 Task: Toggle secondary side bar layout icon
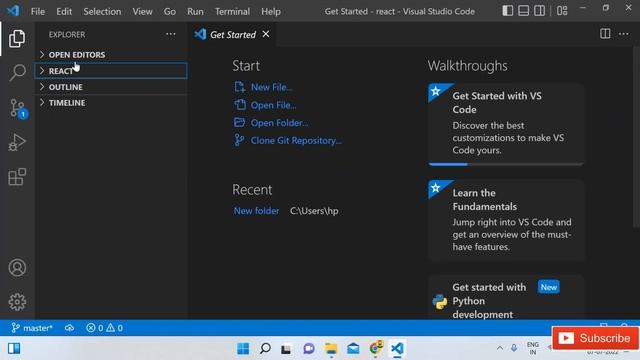click(x=539, y=11)
